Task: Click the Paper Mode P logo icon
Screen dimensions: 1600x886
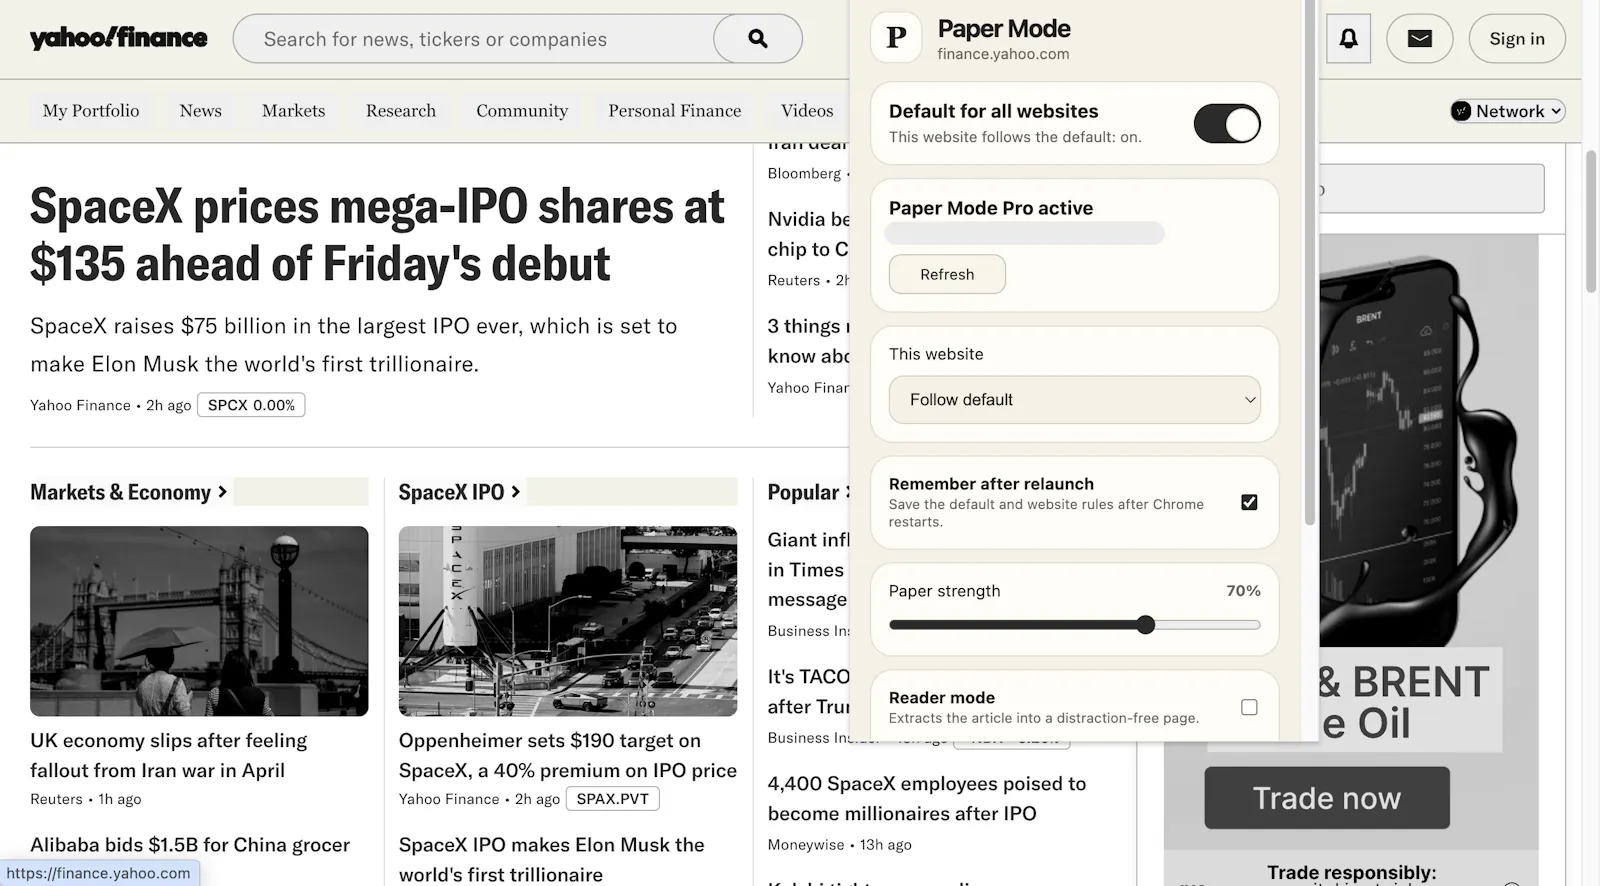Action: pyautogui.click(x=896, y=38)
